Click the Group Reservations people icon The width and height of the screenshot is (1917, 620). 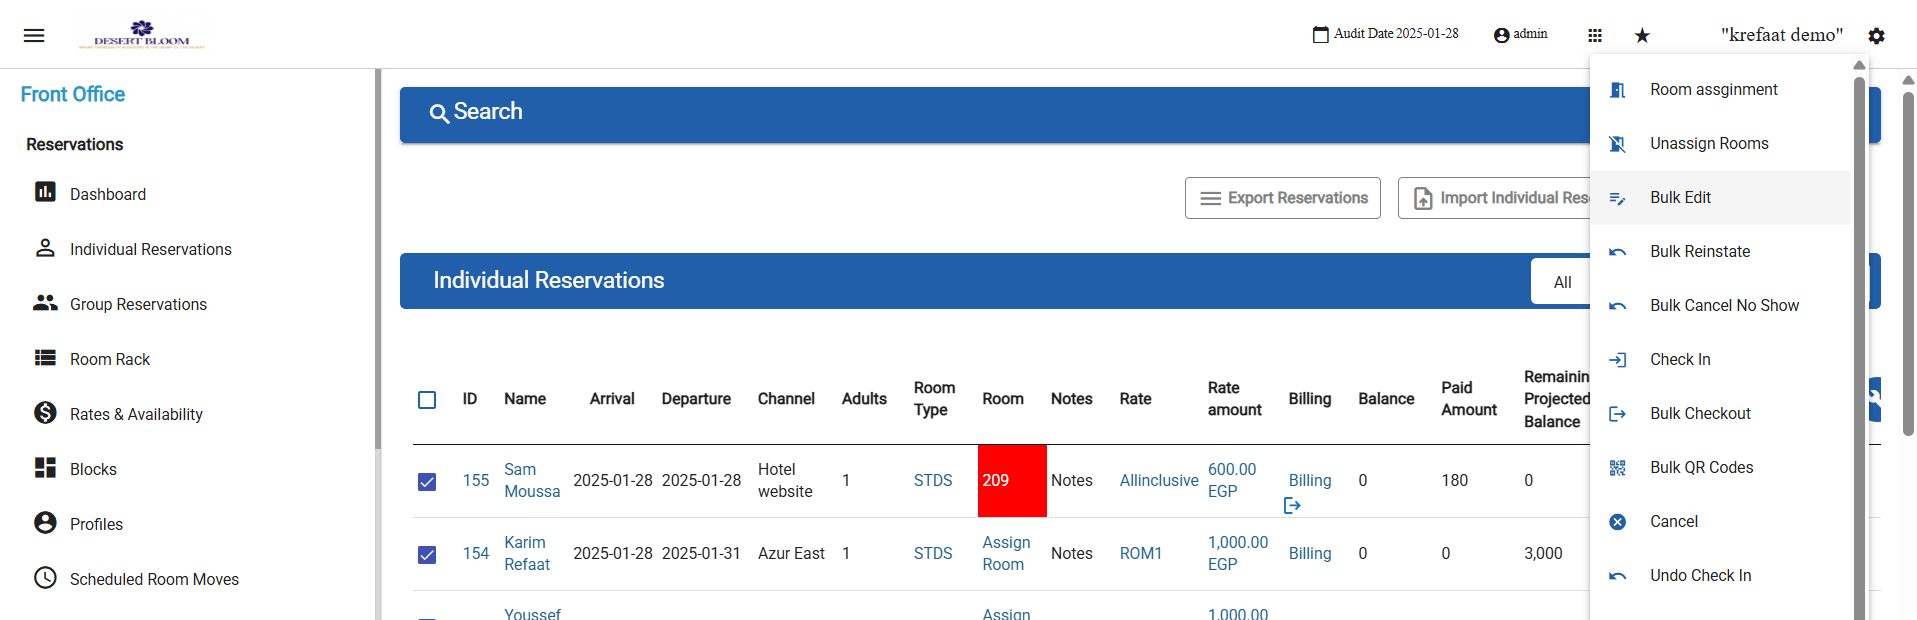[45, 302]
